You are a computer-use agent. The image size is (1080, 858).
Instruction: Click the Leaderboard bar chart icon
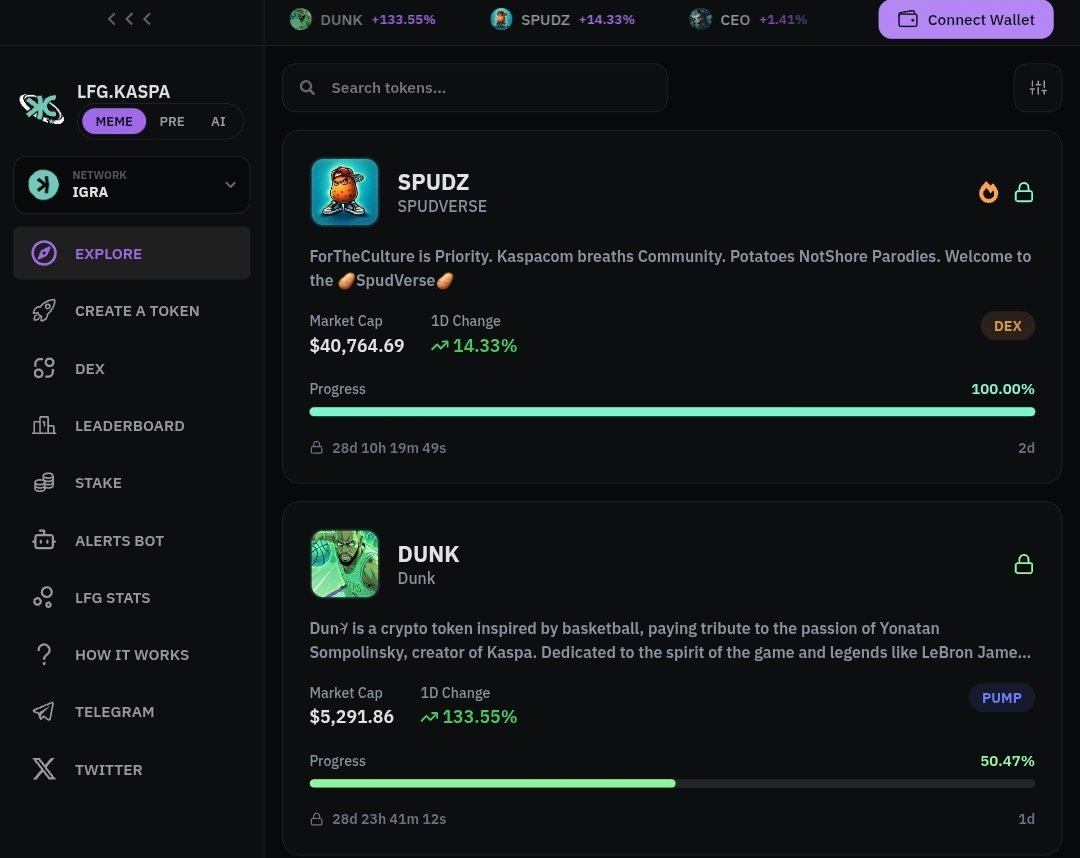(x=43, y=426)
